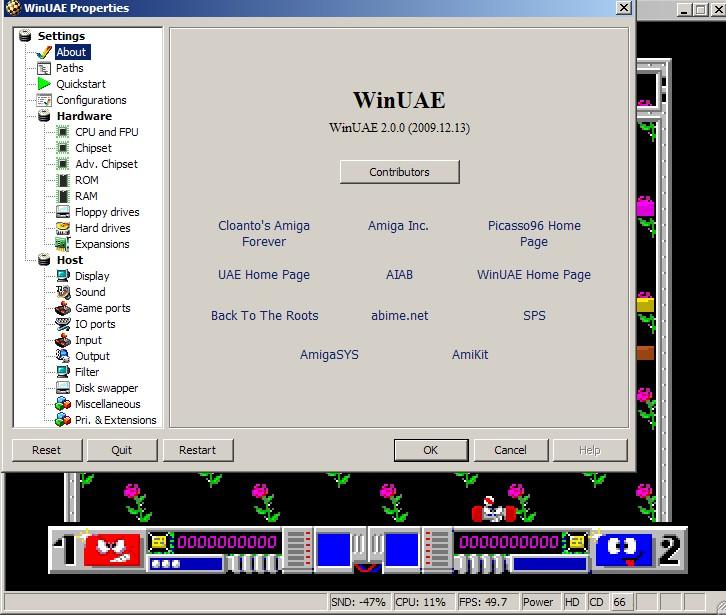This screenshot has height=615, width=726.
Task: Click the RAM chip icon
Action: [x=63, y=196]
